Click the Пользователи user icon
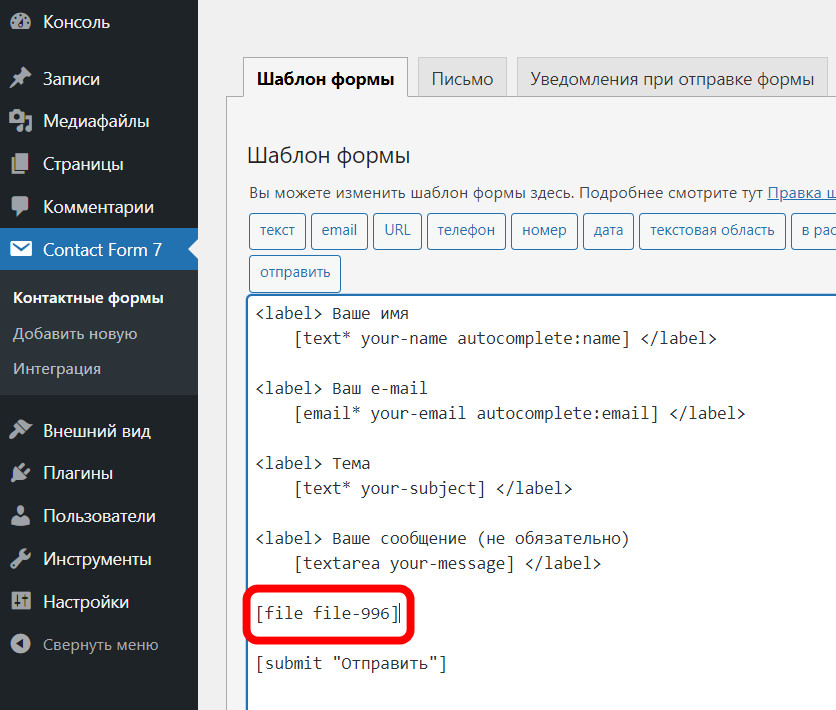 coord(21,515)
